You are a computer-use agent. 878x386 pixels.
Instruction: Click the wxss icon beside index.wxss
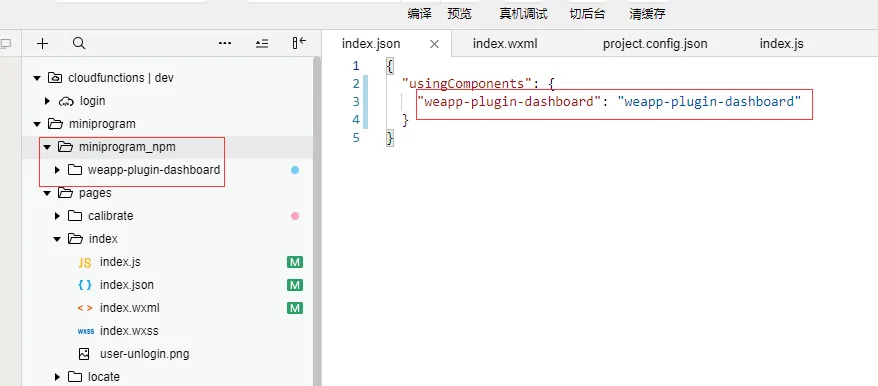86,331
